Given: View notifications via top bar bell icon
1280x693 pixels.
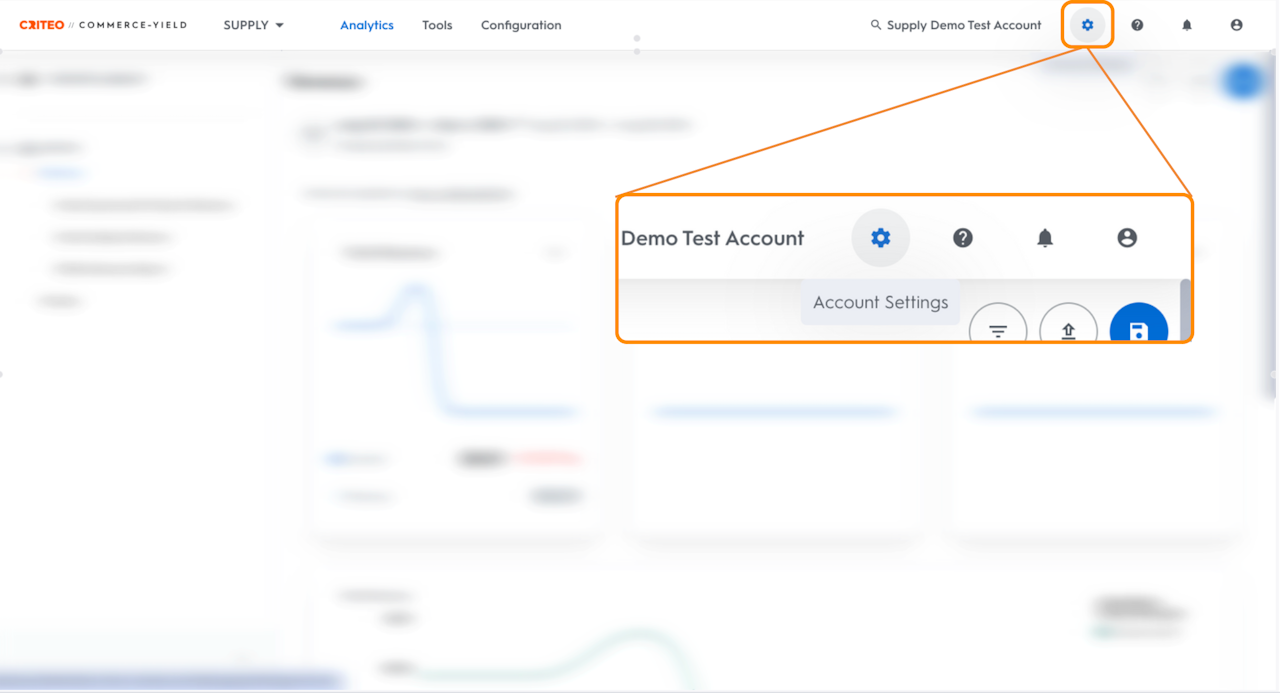Looking at the screenshot, I should pyautogui.click(x=1187, y=25).
